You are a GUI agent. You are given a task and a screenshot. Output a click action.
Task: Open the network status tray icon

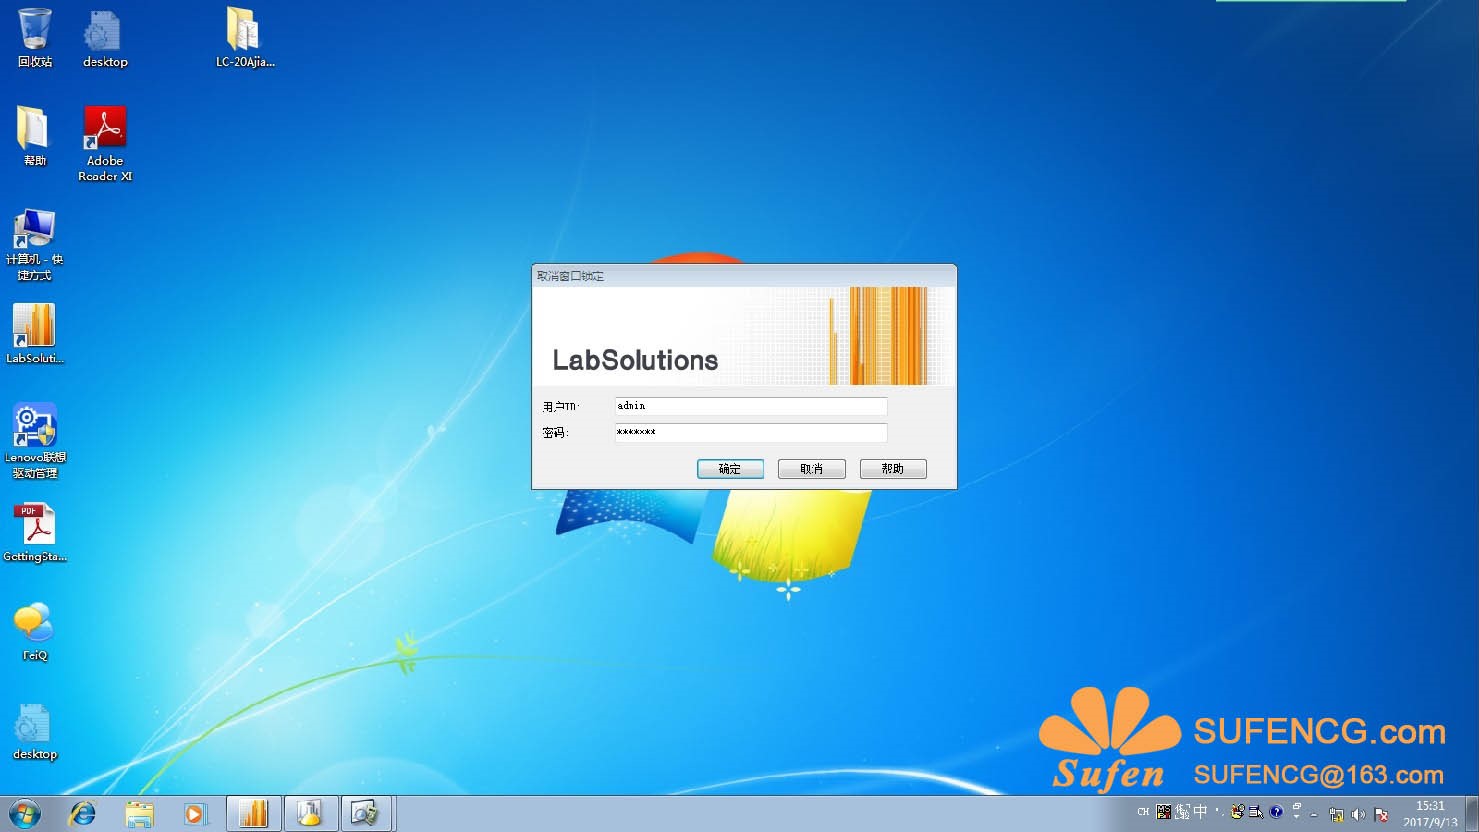[x=1337, y=814]
